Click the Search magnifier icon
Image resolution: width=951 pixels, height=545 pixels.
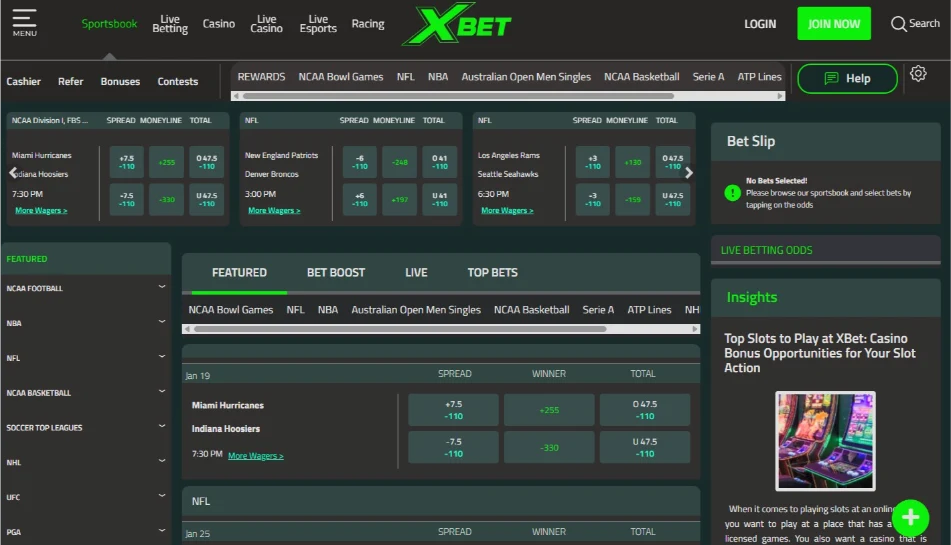(x=898, y=24)
